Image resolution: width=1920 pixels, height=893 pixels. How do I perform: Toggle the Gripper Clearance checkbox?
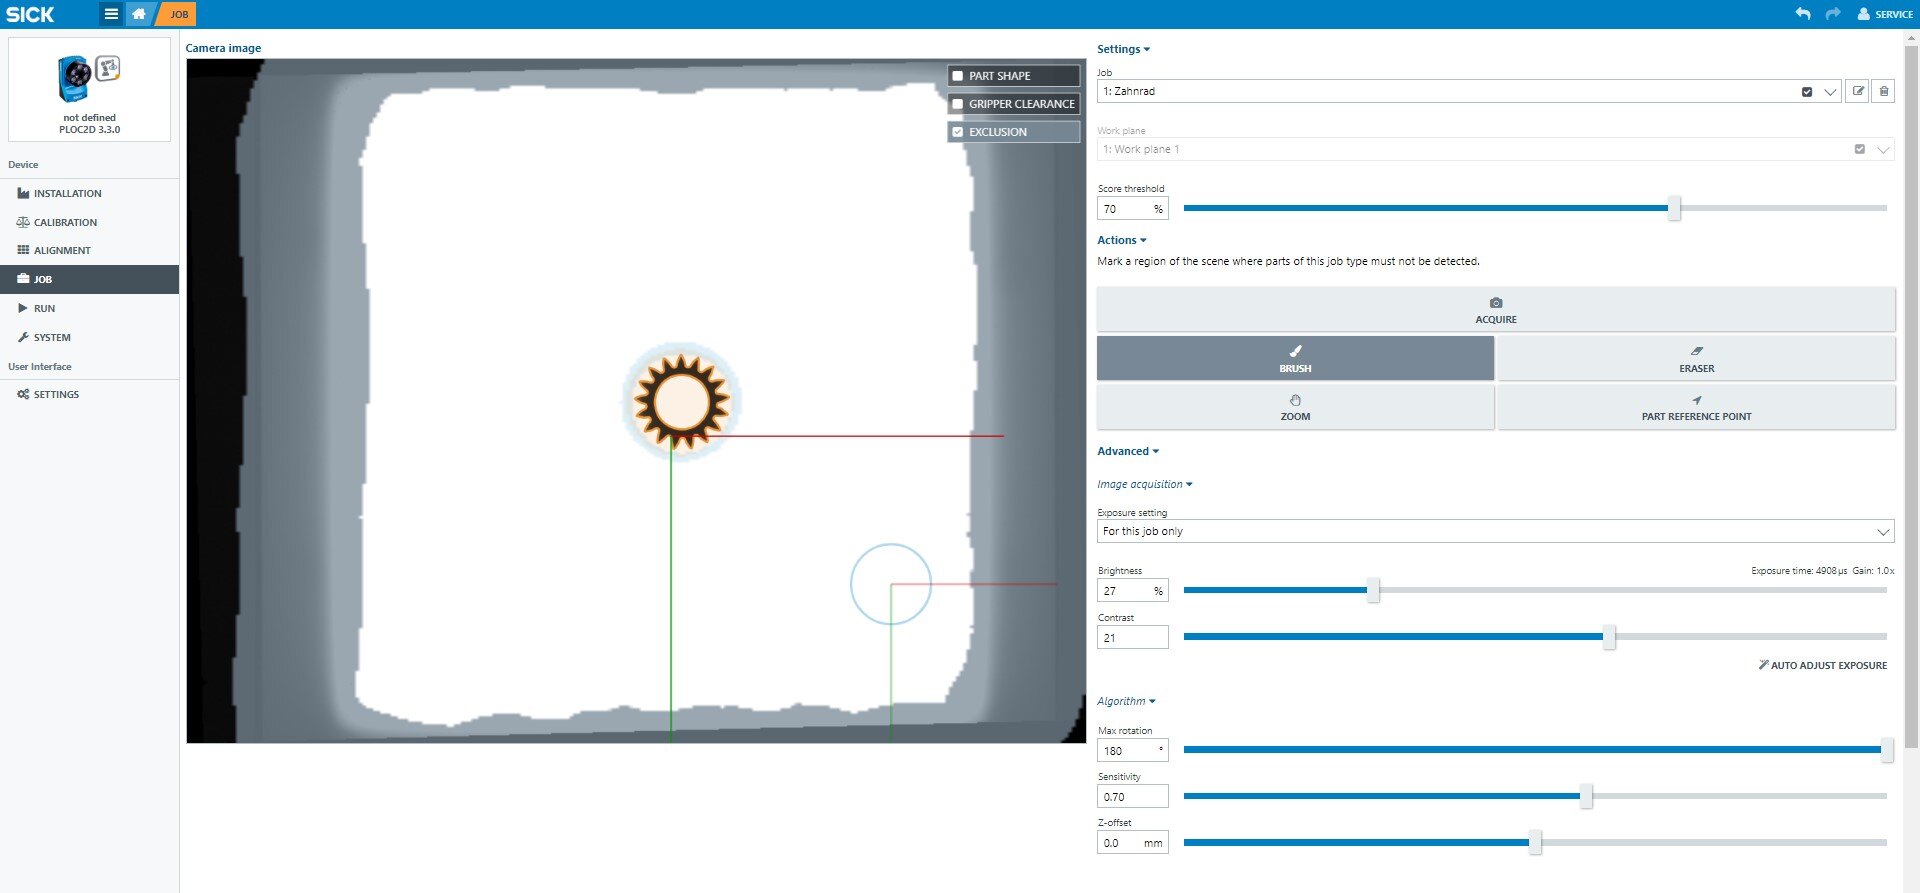958,104
